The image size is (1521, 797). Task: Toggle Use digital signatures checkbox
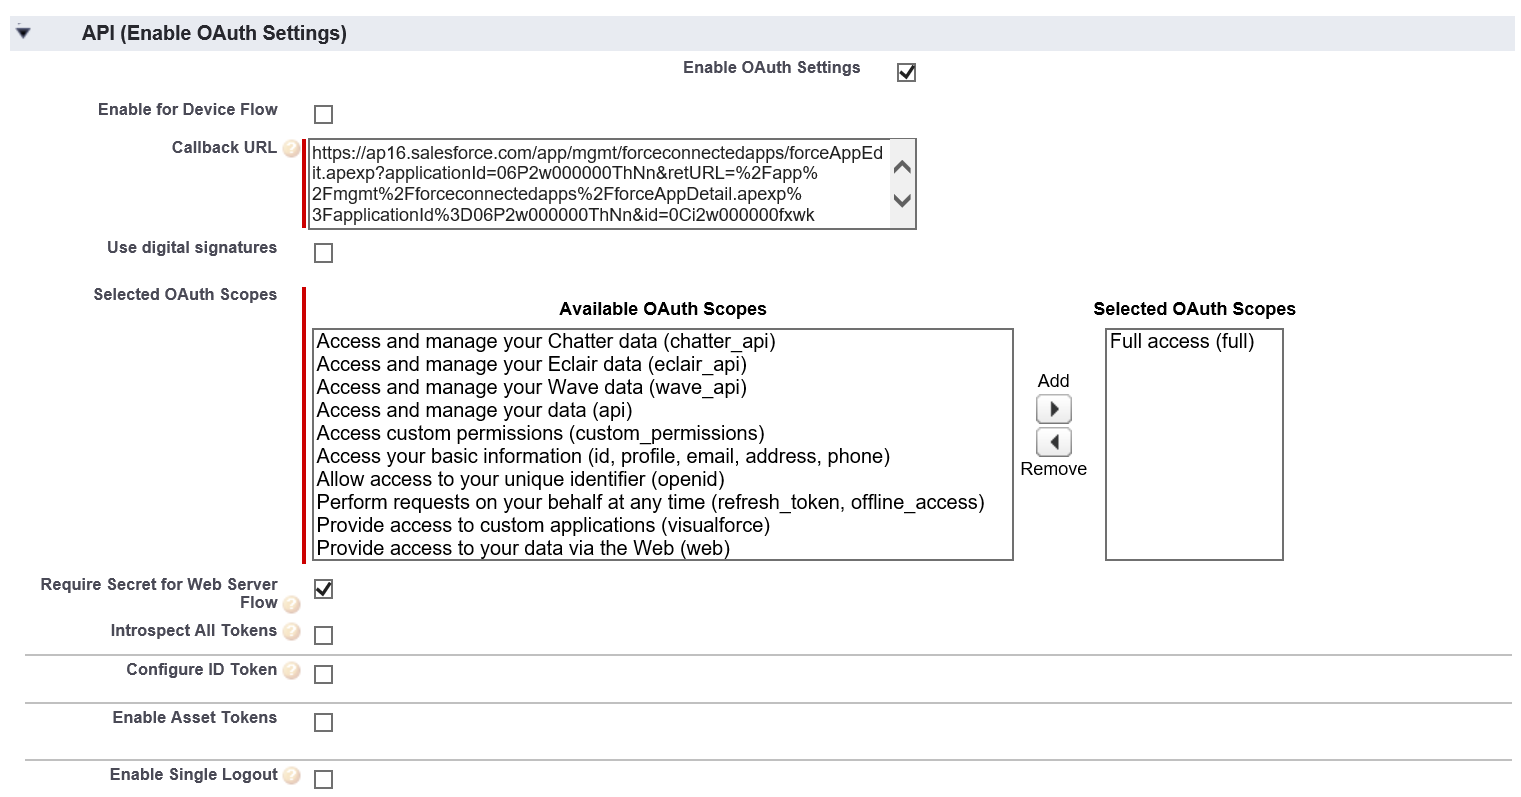click(x=323, y=253)
